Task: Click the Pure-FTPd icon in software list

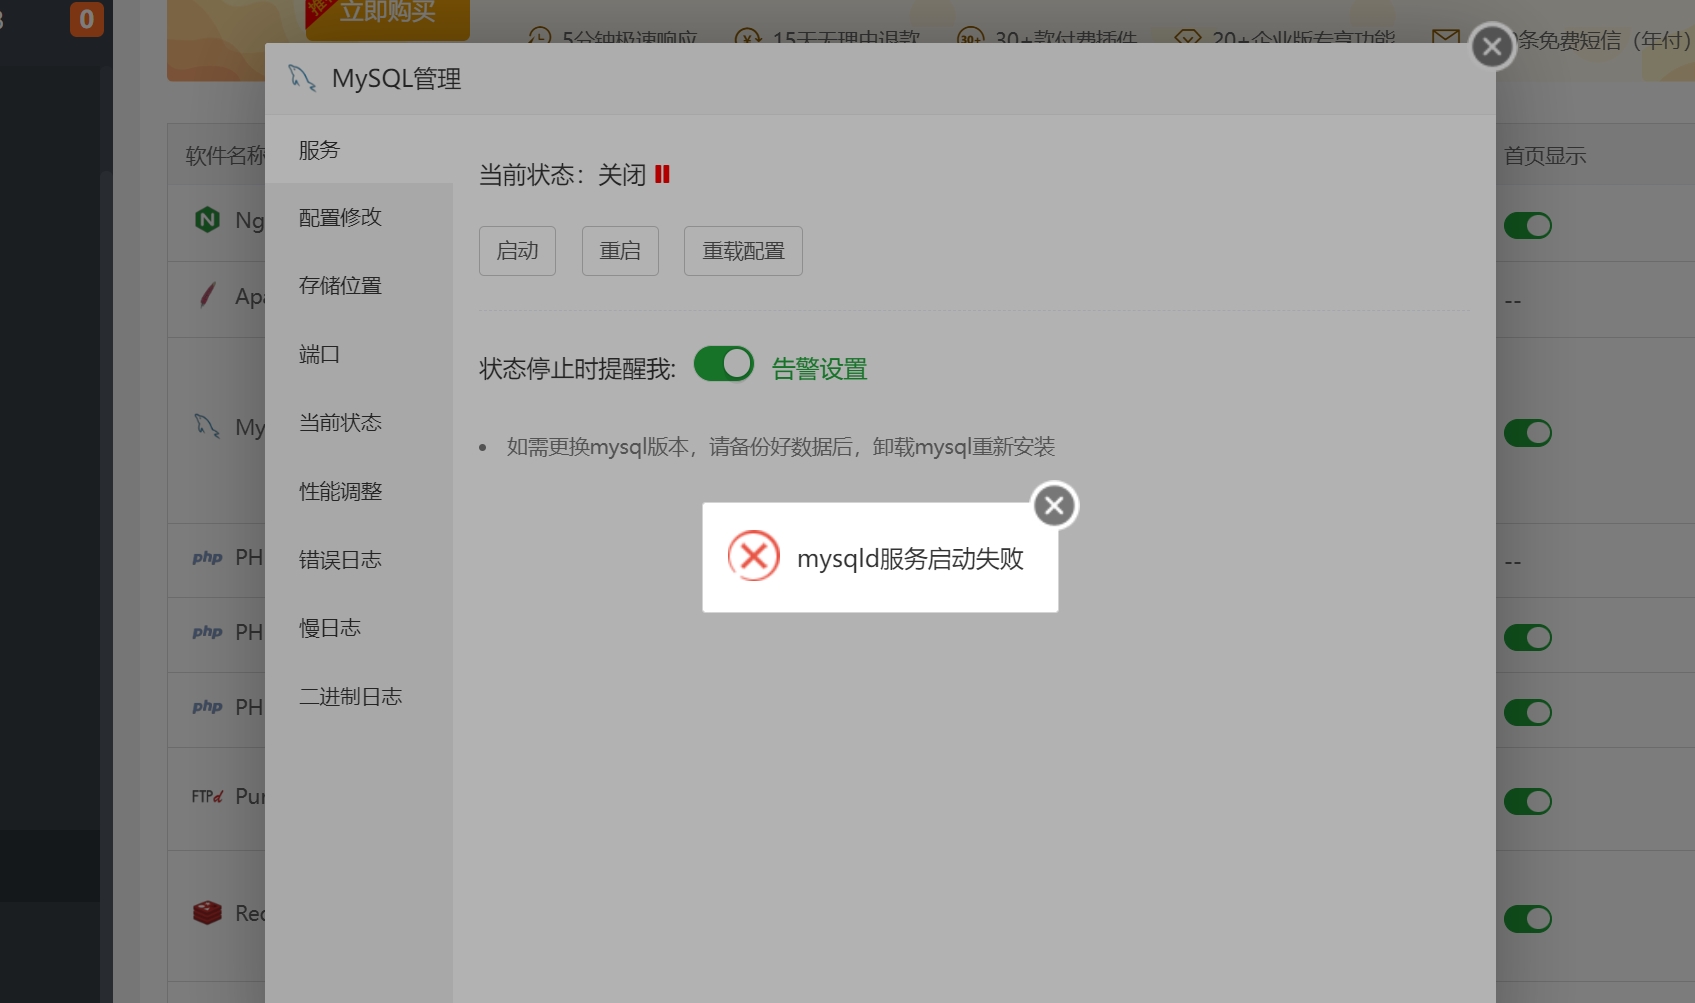Action: coord(207,796)
